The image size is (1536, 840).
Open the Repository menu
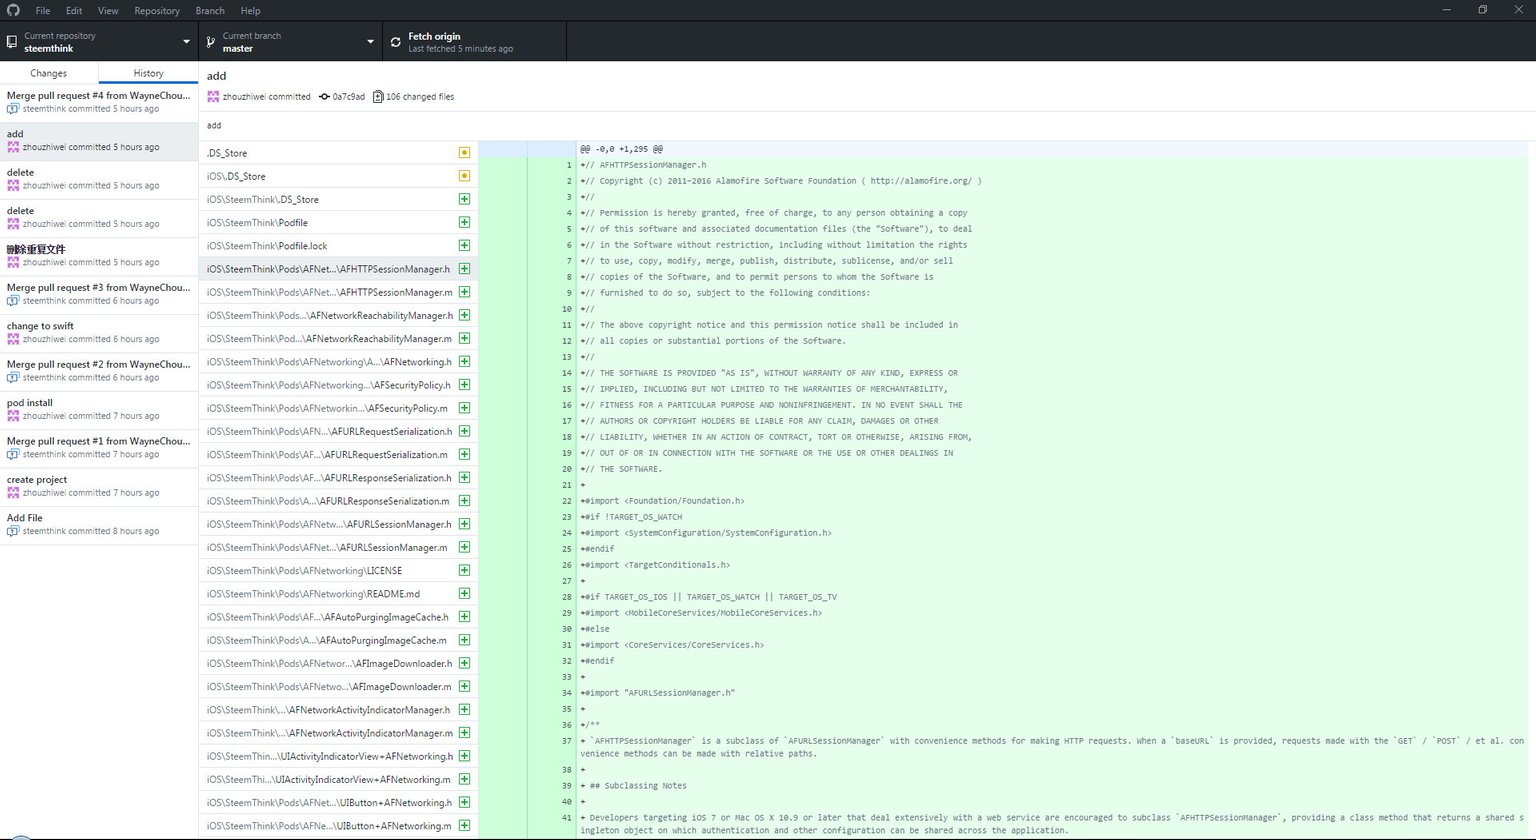(x=157, y=11)
